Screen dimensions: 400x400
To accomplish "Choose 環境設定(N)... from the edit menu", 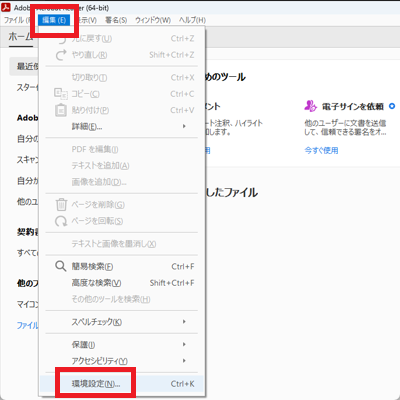I will coord(122,384).
